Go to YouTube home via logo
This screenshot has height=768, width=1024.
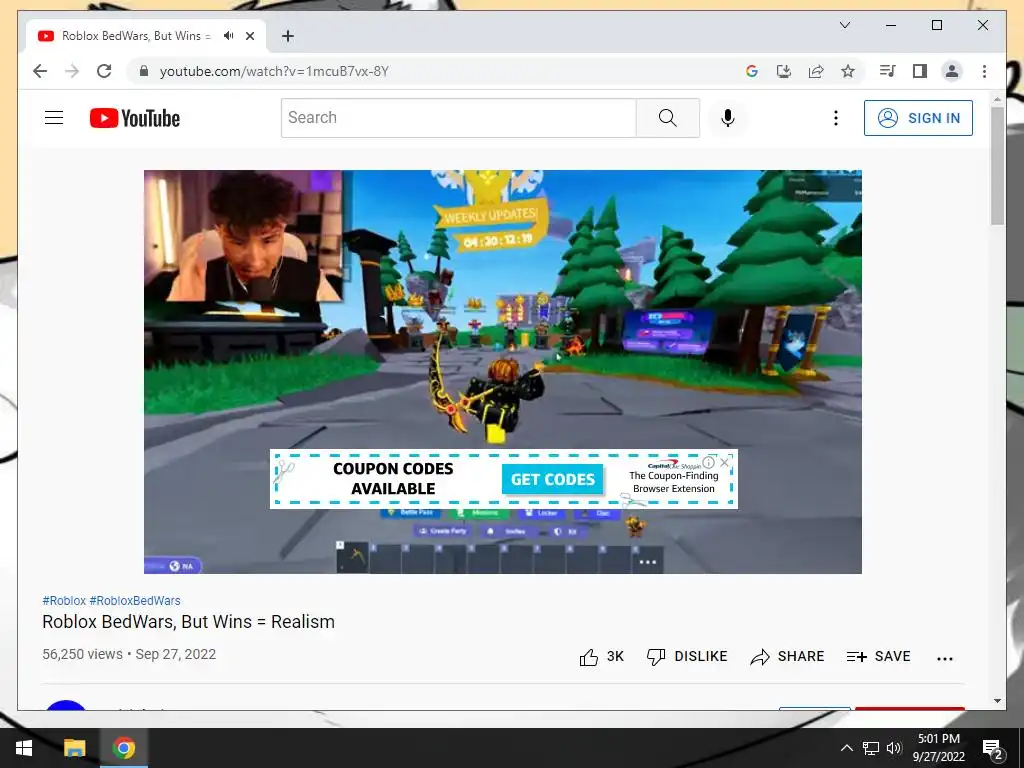135,118
